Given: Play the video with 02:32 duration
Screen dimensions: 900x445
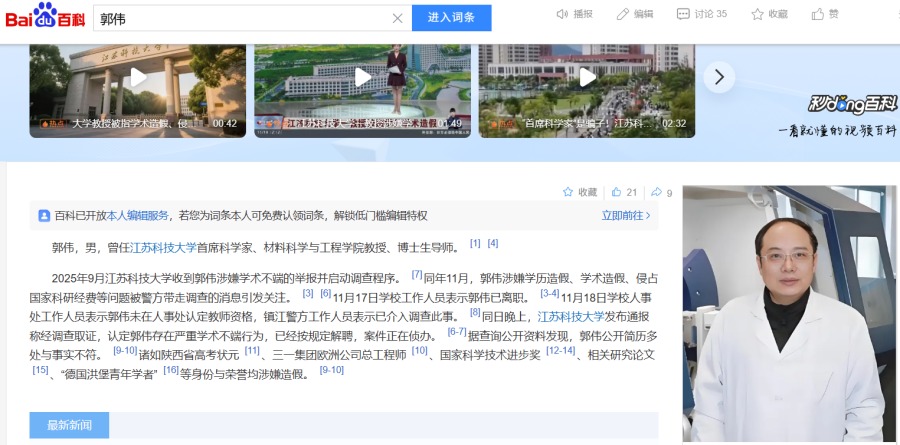Looking at the screenshot, I should click(585, 78).
